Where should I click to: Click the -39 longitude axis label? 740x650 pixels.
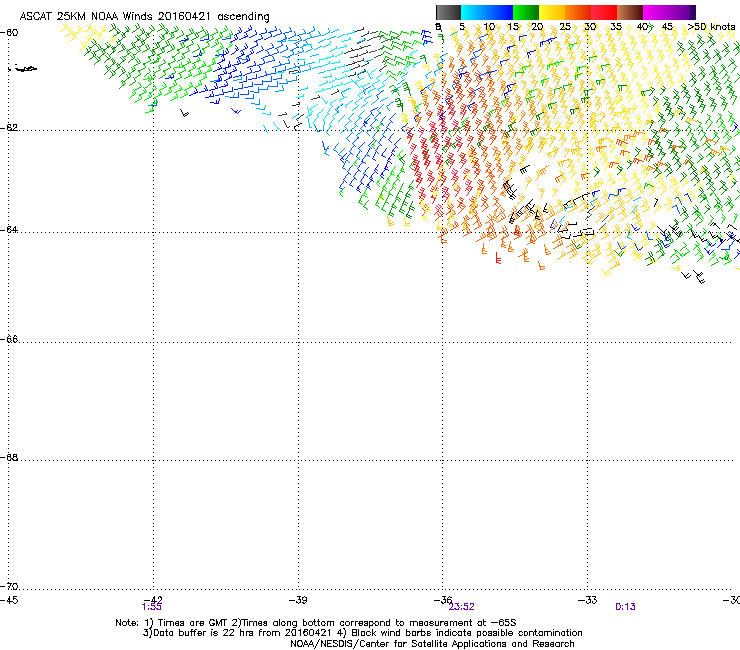(298, 600)
